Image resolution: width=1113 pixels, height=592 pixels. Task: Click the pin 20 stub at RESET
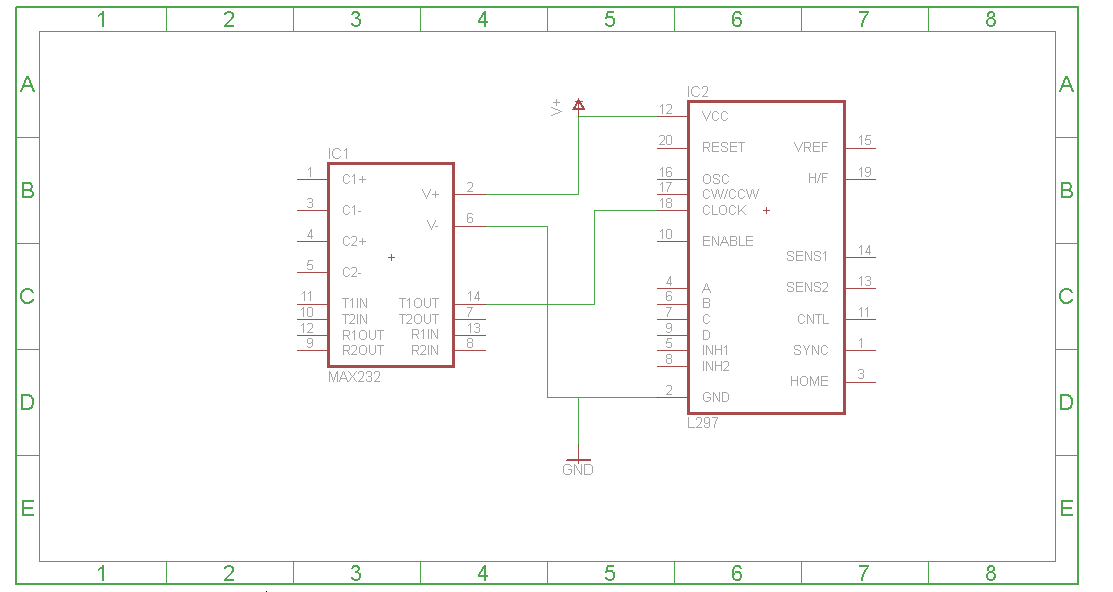[673, 148]
